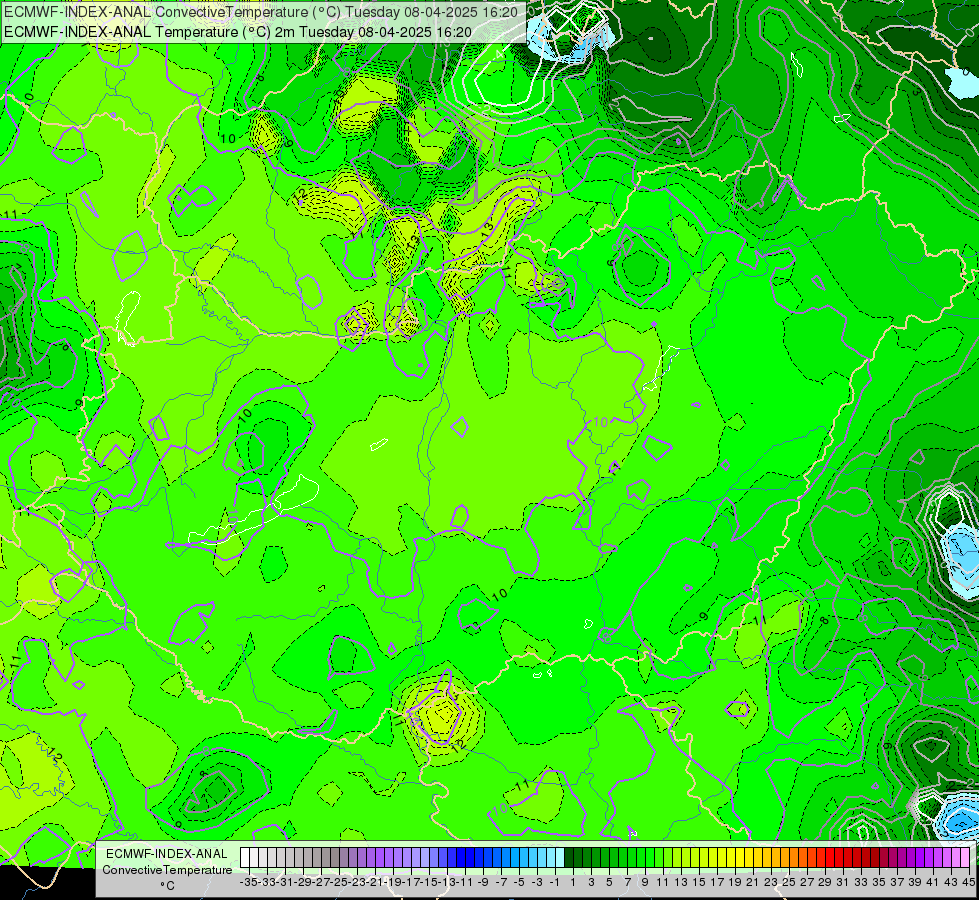This screenshot has width=979, height=900.
Task: Click the °C unit label in the legend
Action: [x=167, y=886]
